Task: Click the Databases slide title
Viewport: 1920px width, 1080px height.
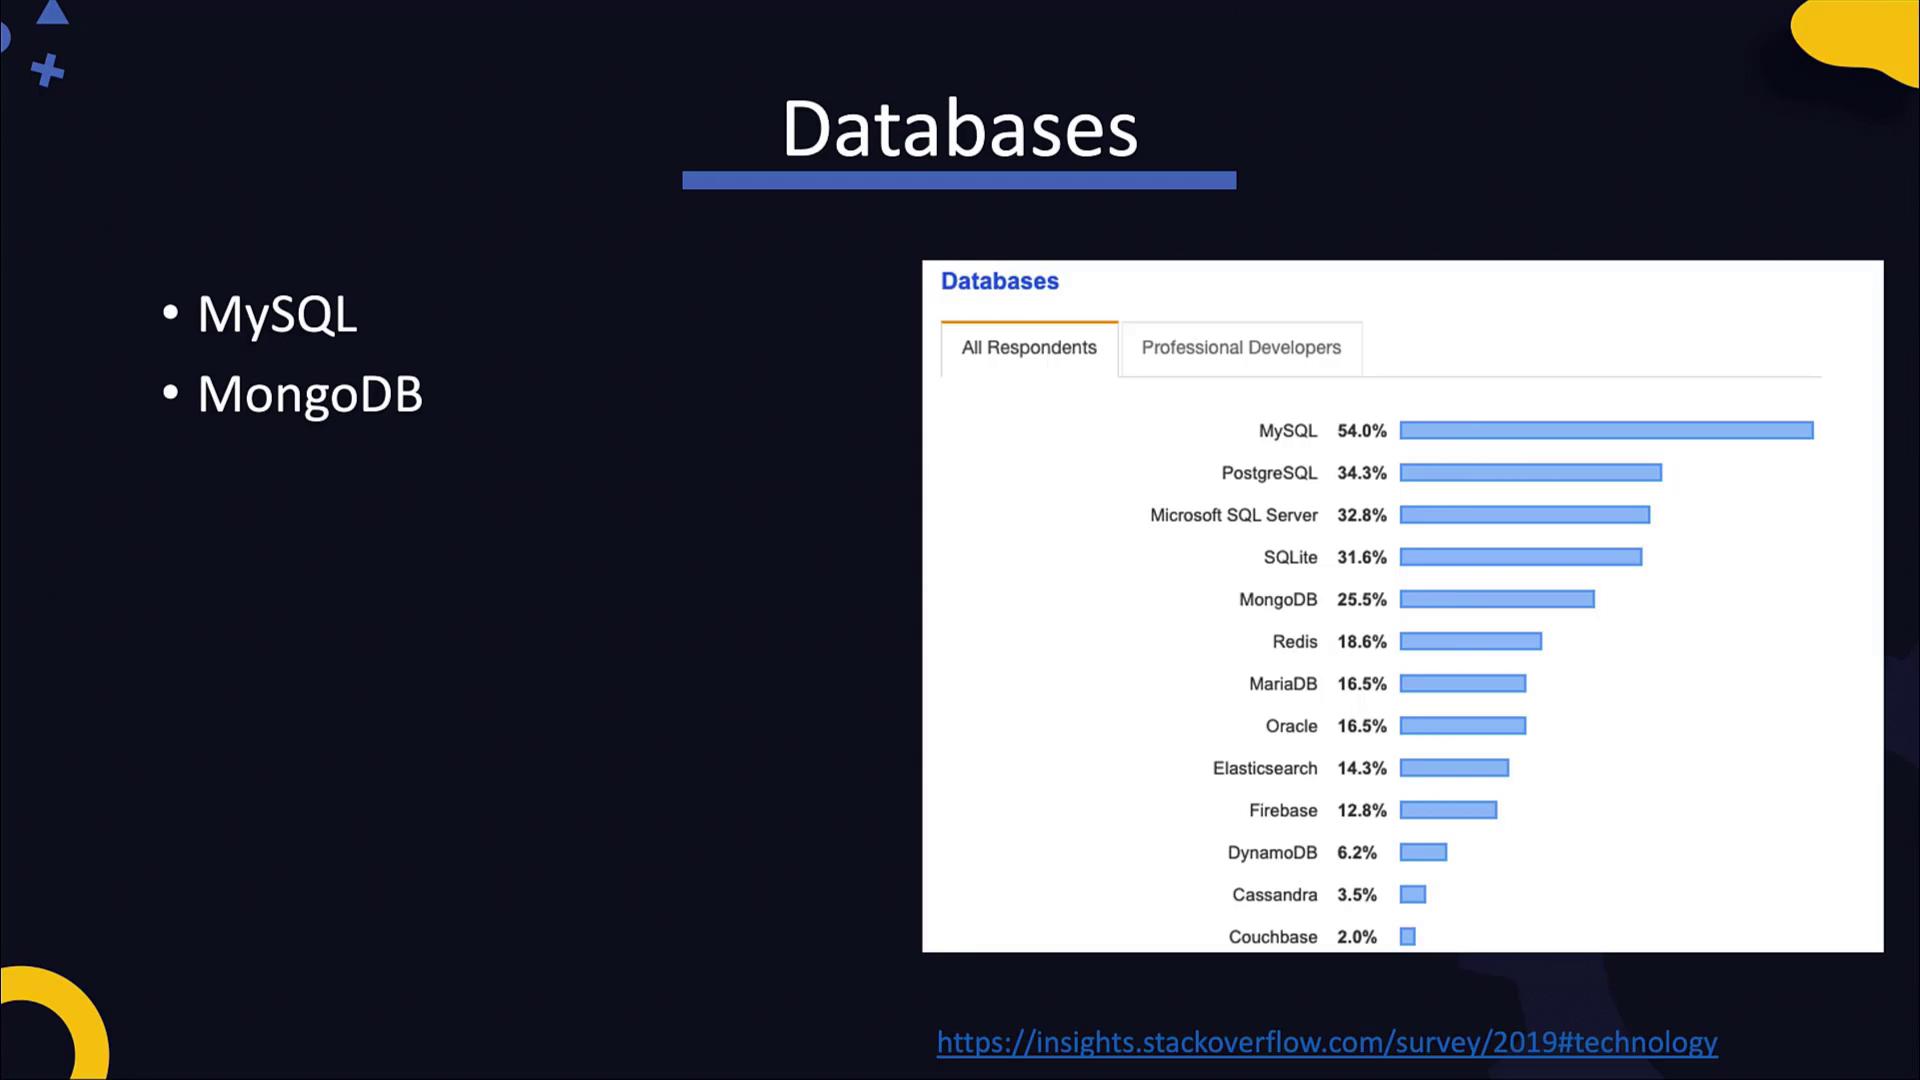Action: (x=959, y=130)
